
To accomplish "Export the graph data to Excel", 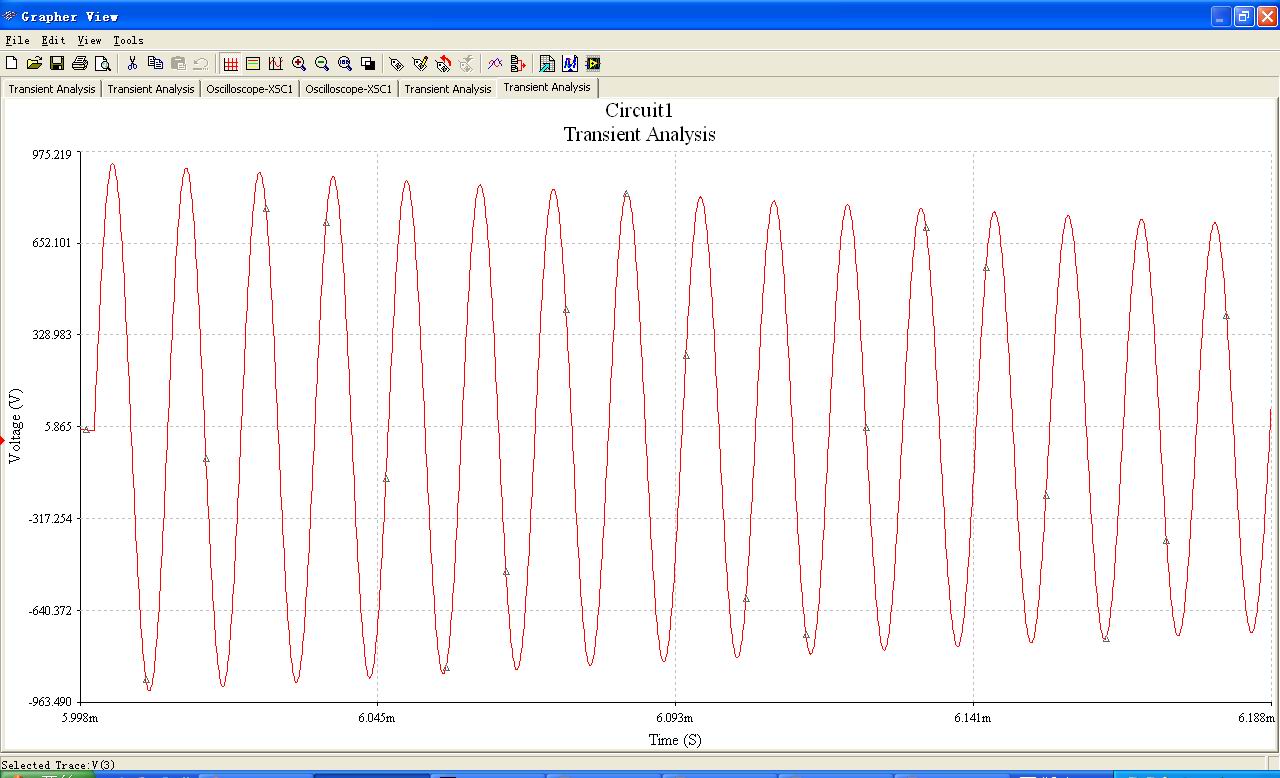I will click(547, 64).
